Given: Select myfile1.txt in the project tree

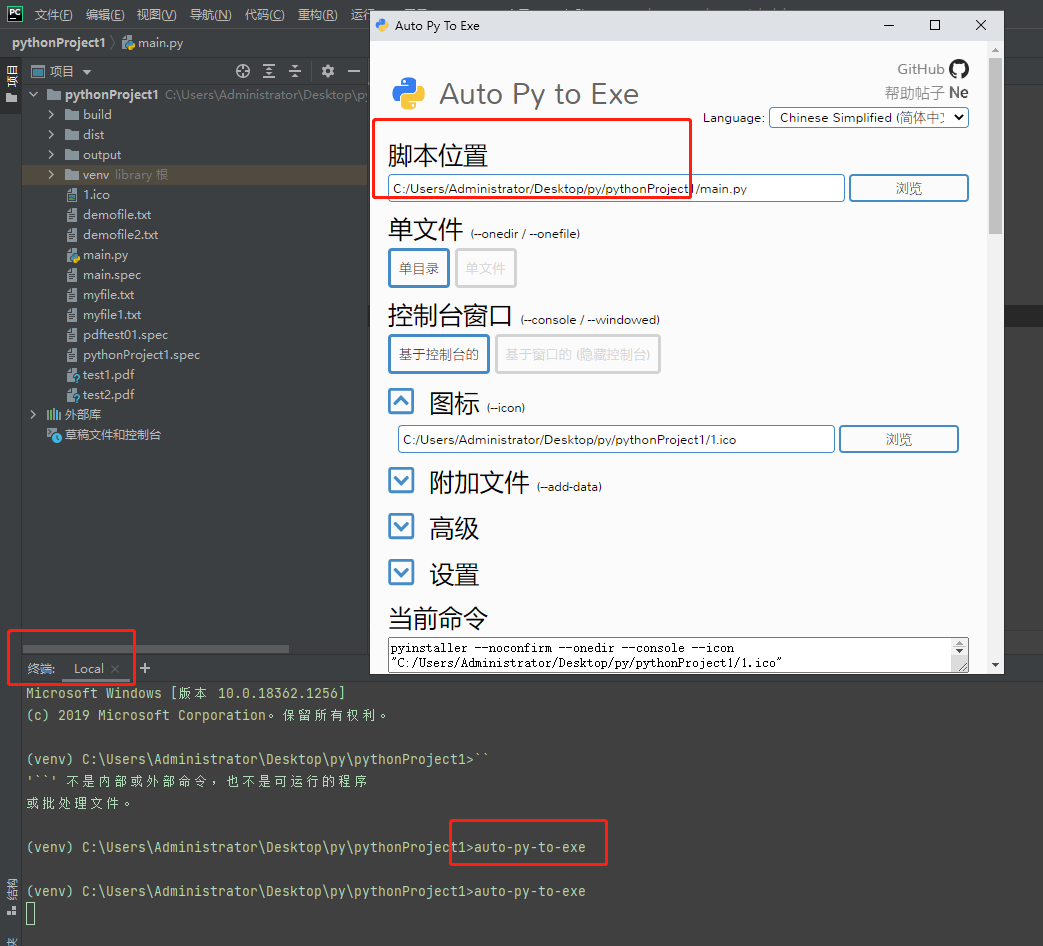Looking at the screenshot, I should pyautogui.click(x=112, y=315).
